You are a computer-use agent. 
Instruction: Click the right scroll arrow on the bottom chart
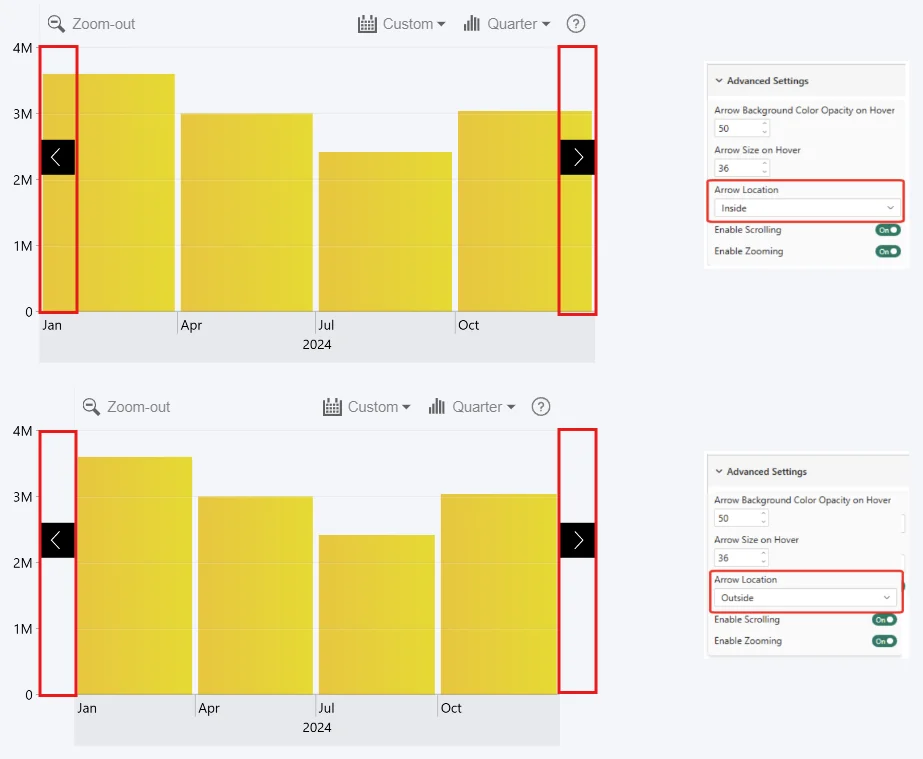point(578,540)
